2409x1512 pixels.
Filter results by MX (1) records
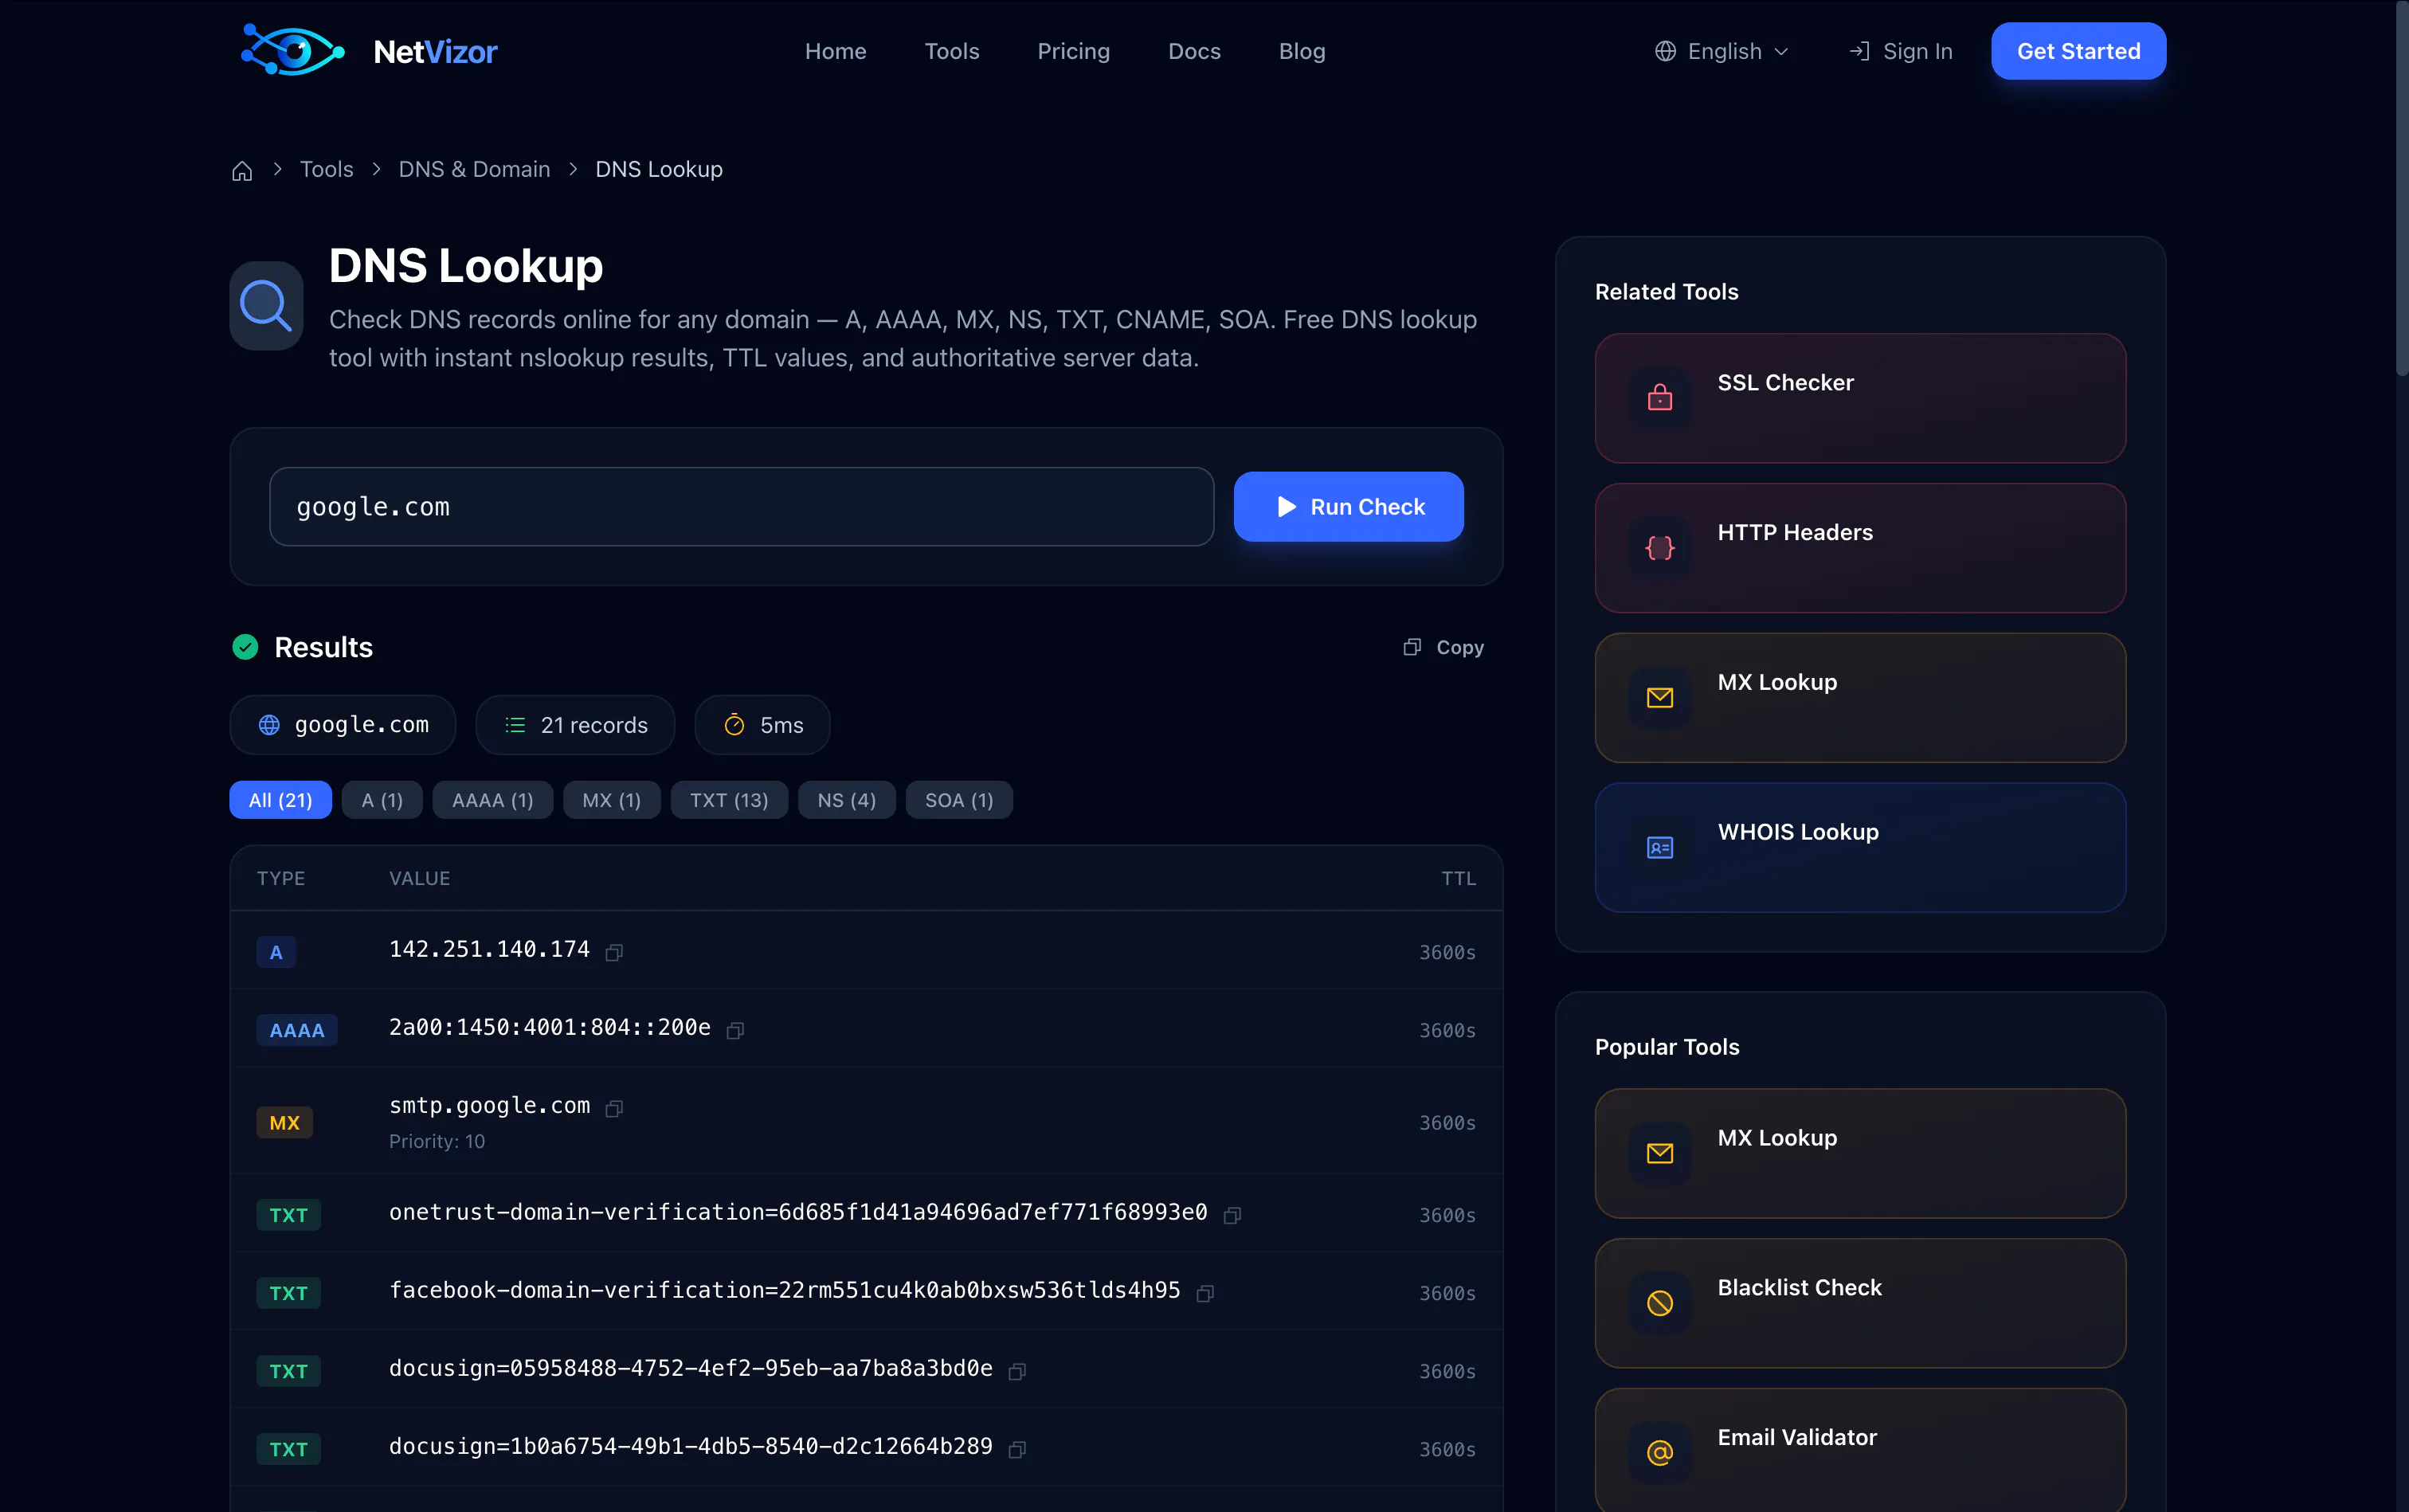click(611, 800)
